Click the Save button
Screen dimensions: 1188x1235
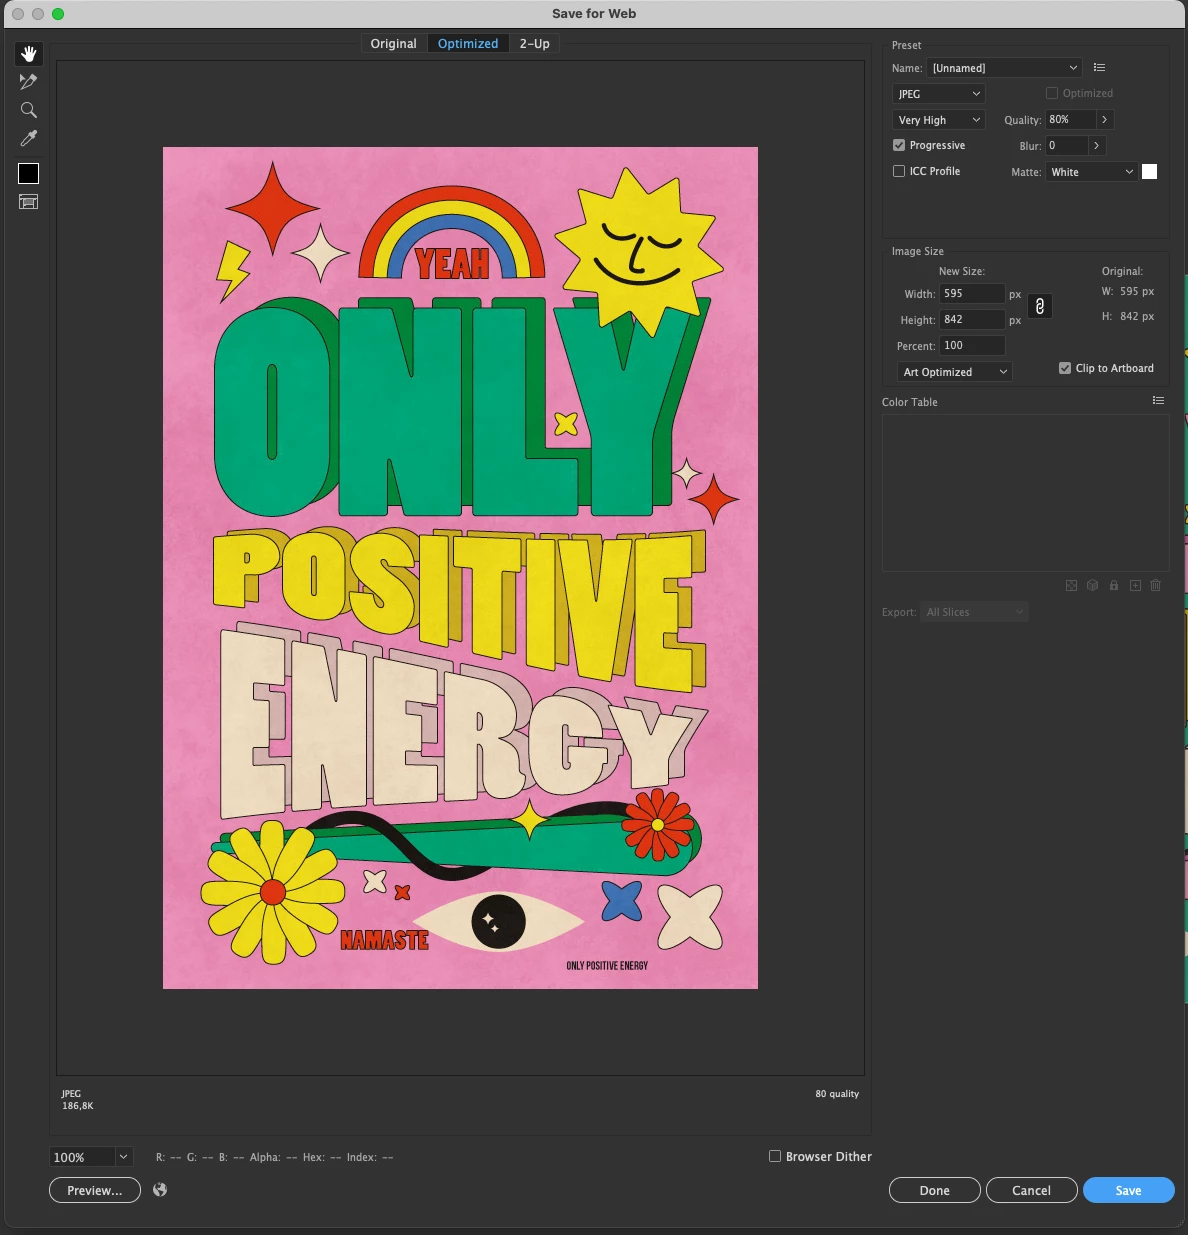point(1129,1190)
